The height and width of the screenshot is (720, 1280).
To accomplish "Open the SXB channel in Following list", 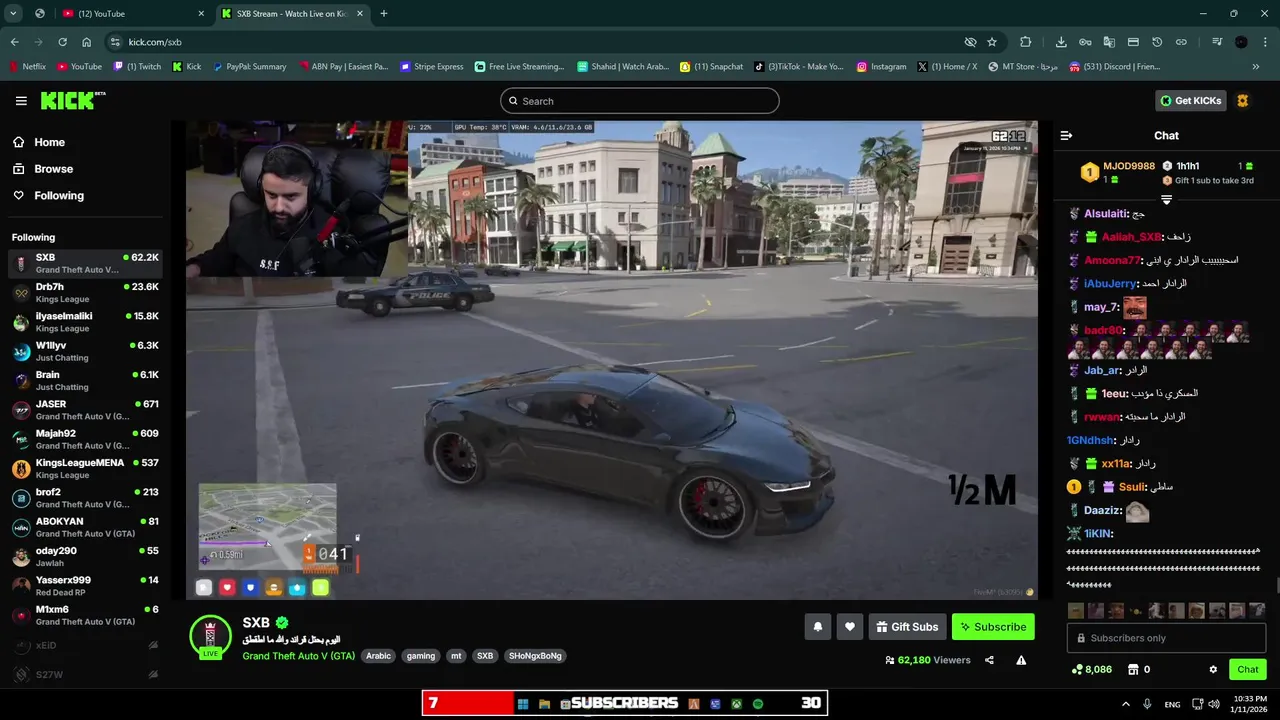I will point(85,264).
